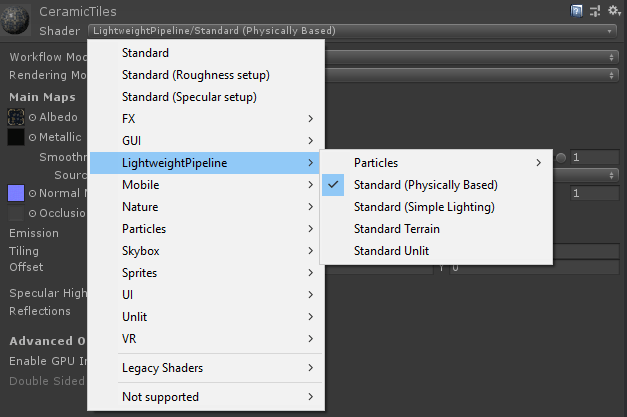627x417 pixels.
Task: Open the material settings gear menu
Action: tap(612, 11)
